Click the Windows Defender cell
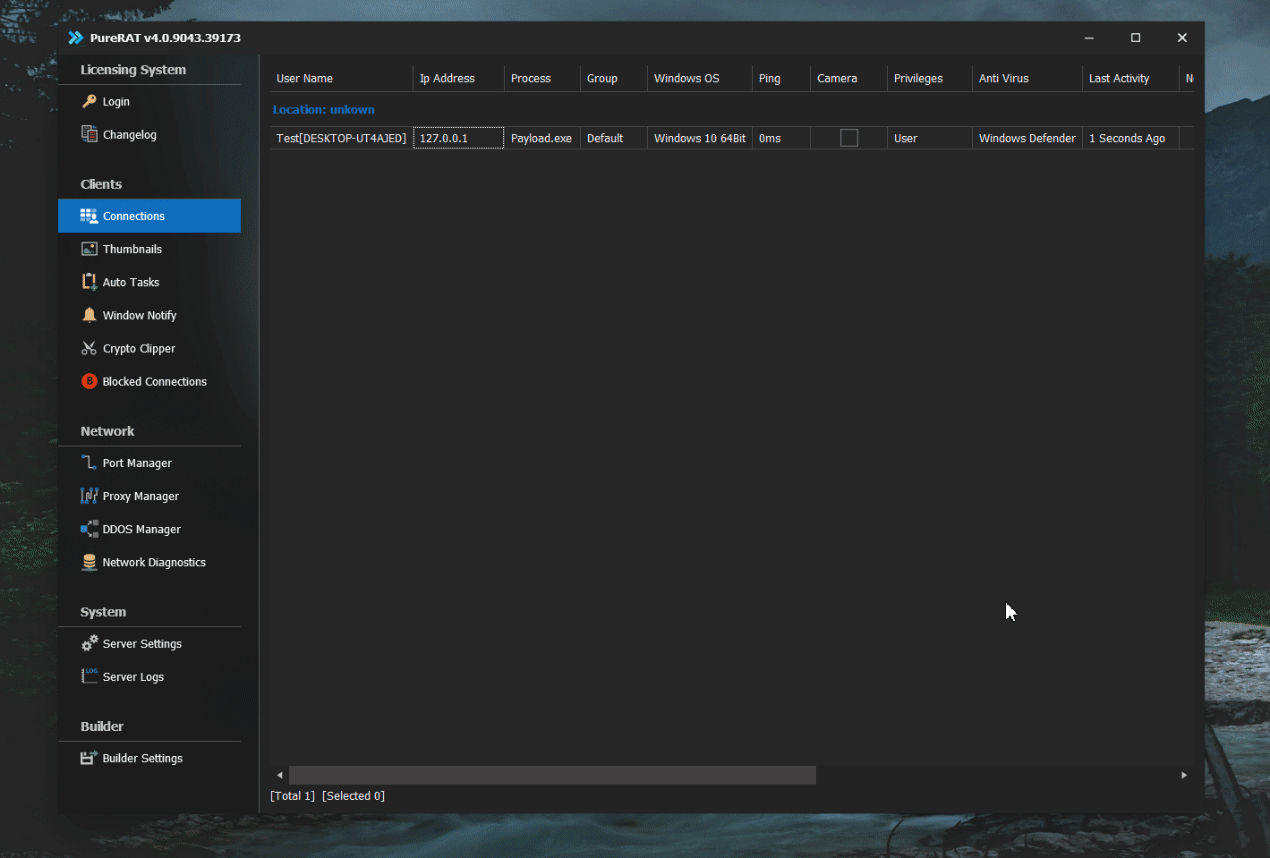The image size is (1270, 858). coord(1027,138)
